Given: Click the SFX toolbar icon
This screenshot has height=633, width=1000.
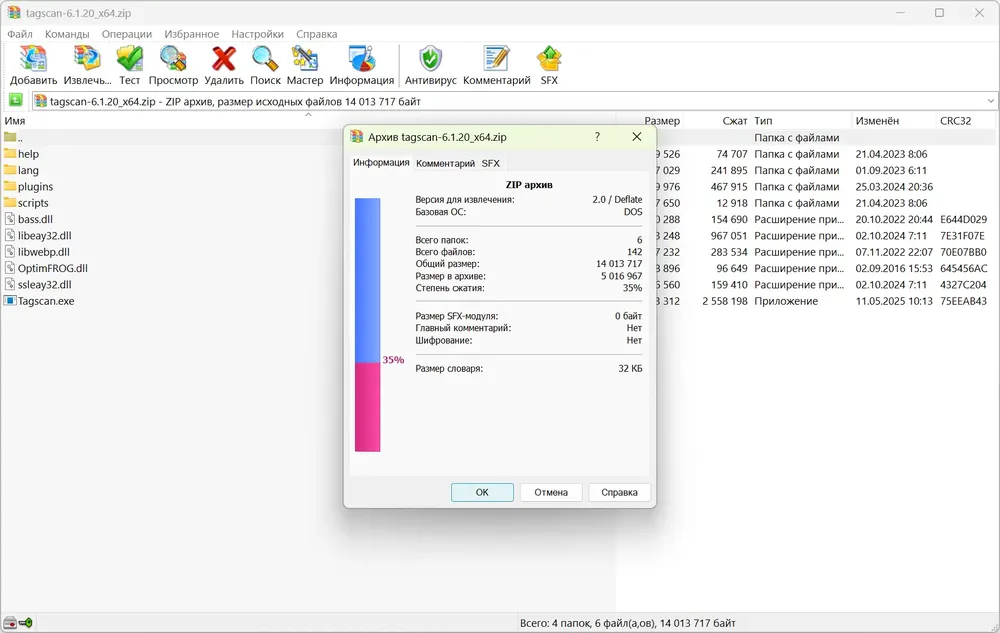Looking at the screenshot, I should tap(549, 59).
